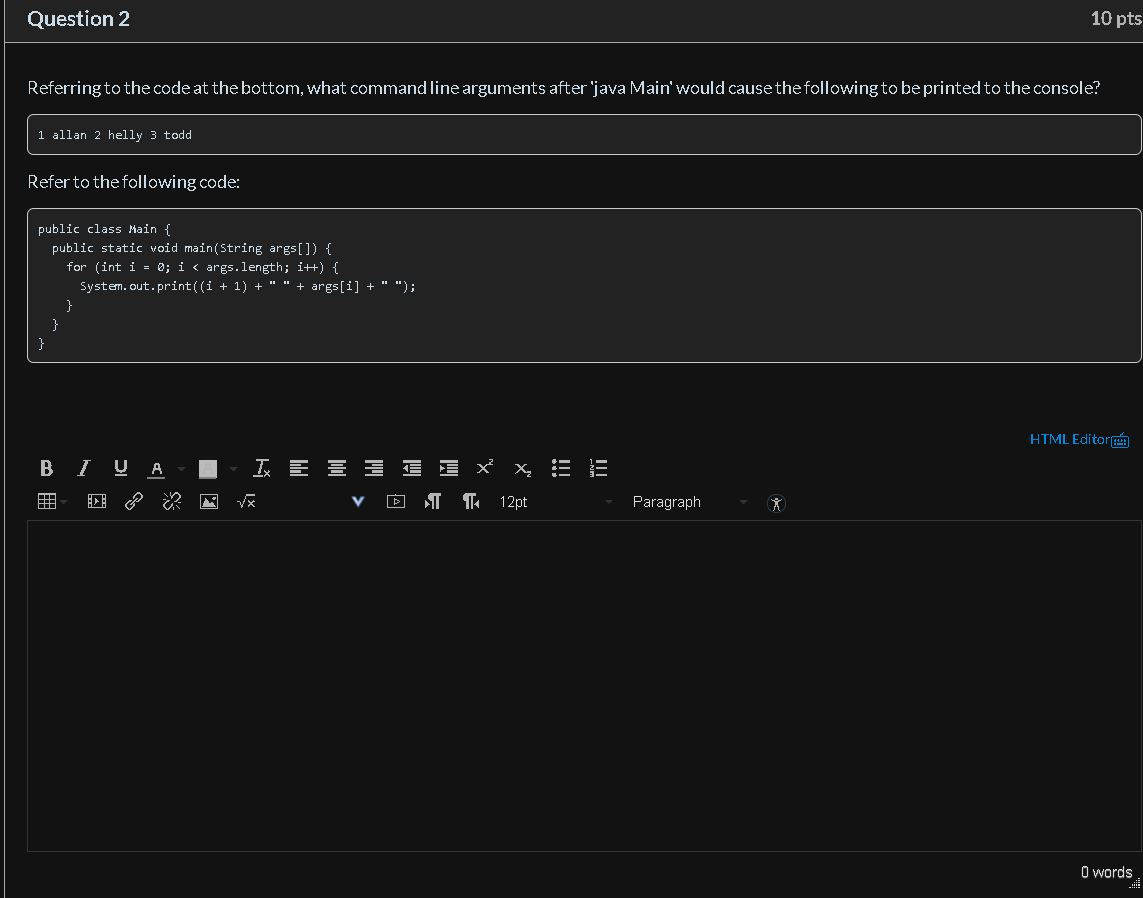
Task: Open the math equation editor
Action: click(x=246, y=501)
